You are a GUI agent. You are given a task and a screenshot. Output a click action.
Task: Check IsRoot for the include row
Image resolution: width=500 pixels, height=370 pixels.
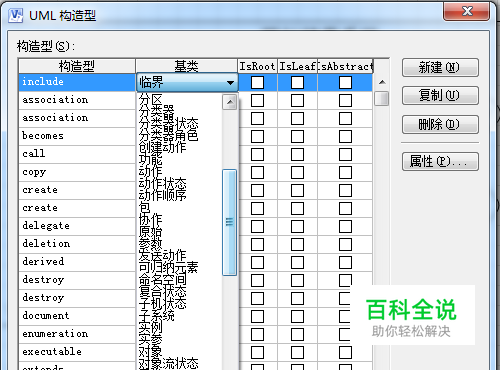[x=257, y=82]
